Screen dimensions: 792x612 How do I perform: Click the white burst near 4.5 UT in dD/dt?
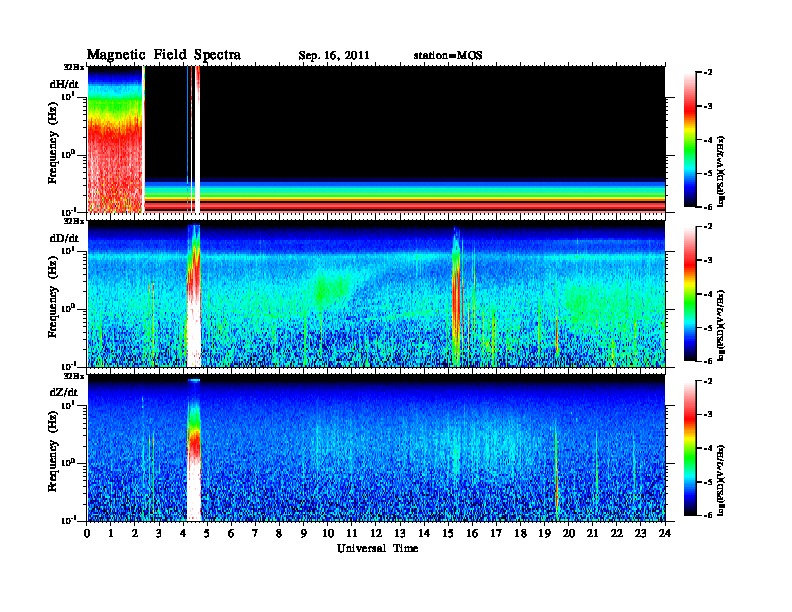(x=194, y=331)
